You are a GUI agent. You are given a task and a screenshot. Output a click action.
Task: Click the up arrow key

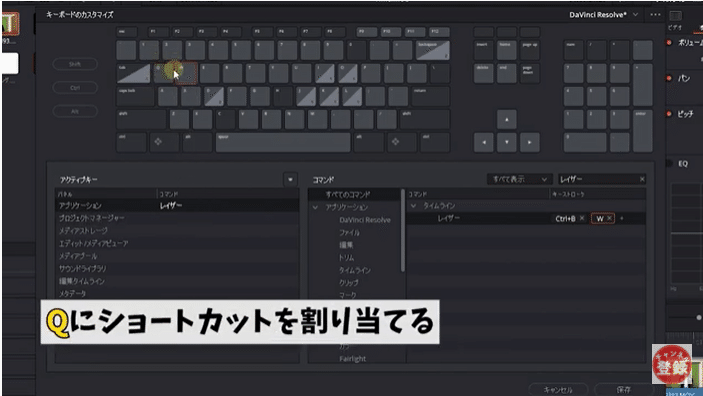click(507, 119)
